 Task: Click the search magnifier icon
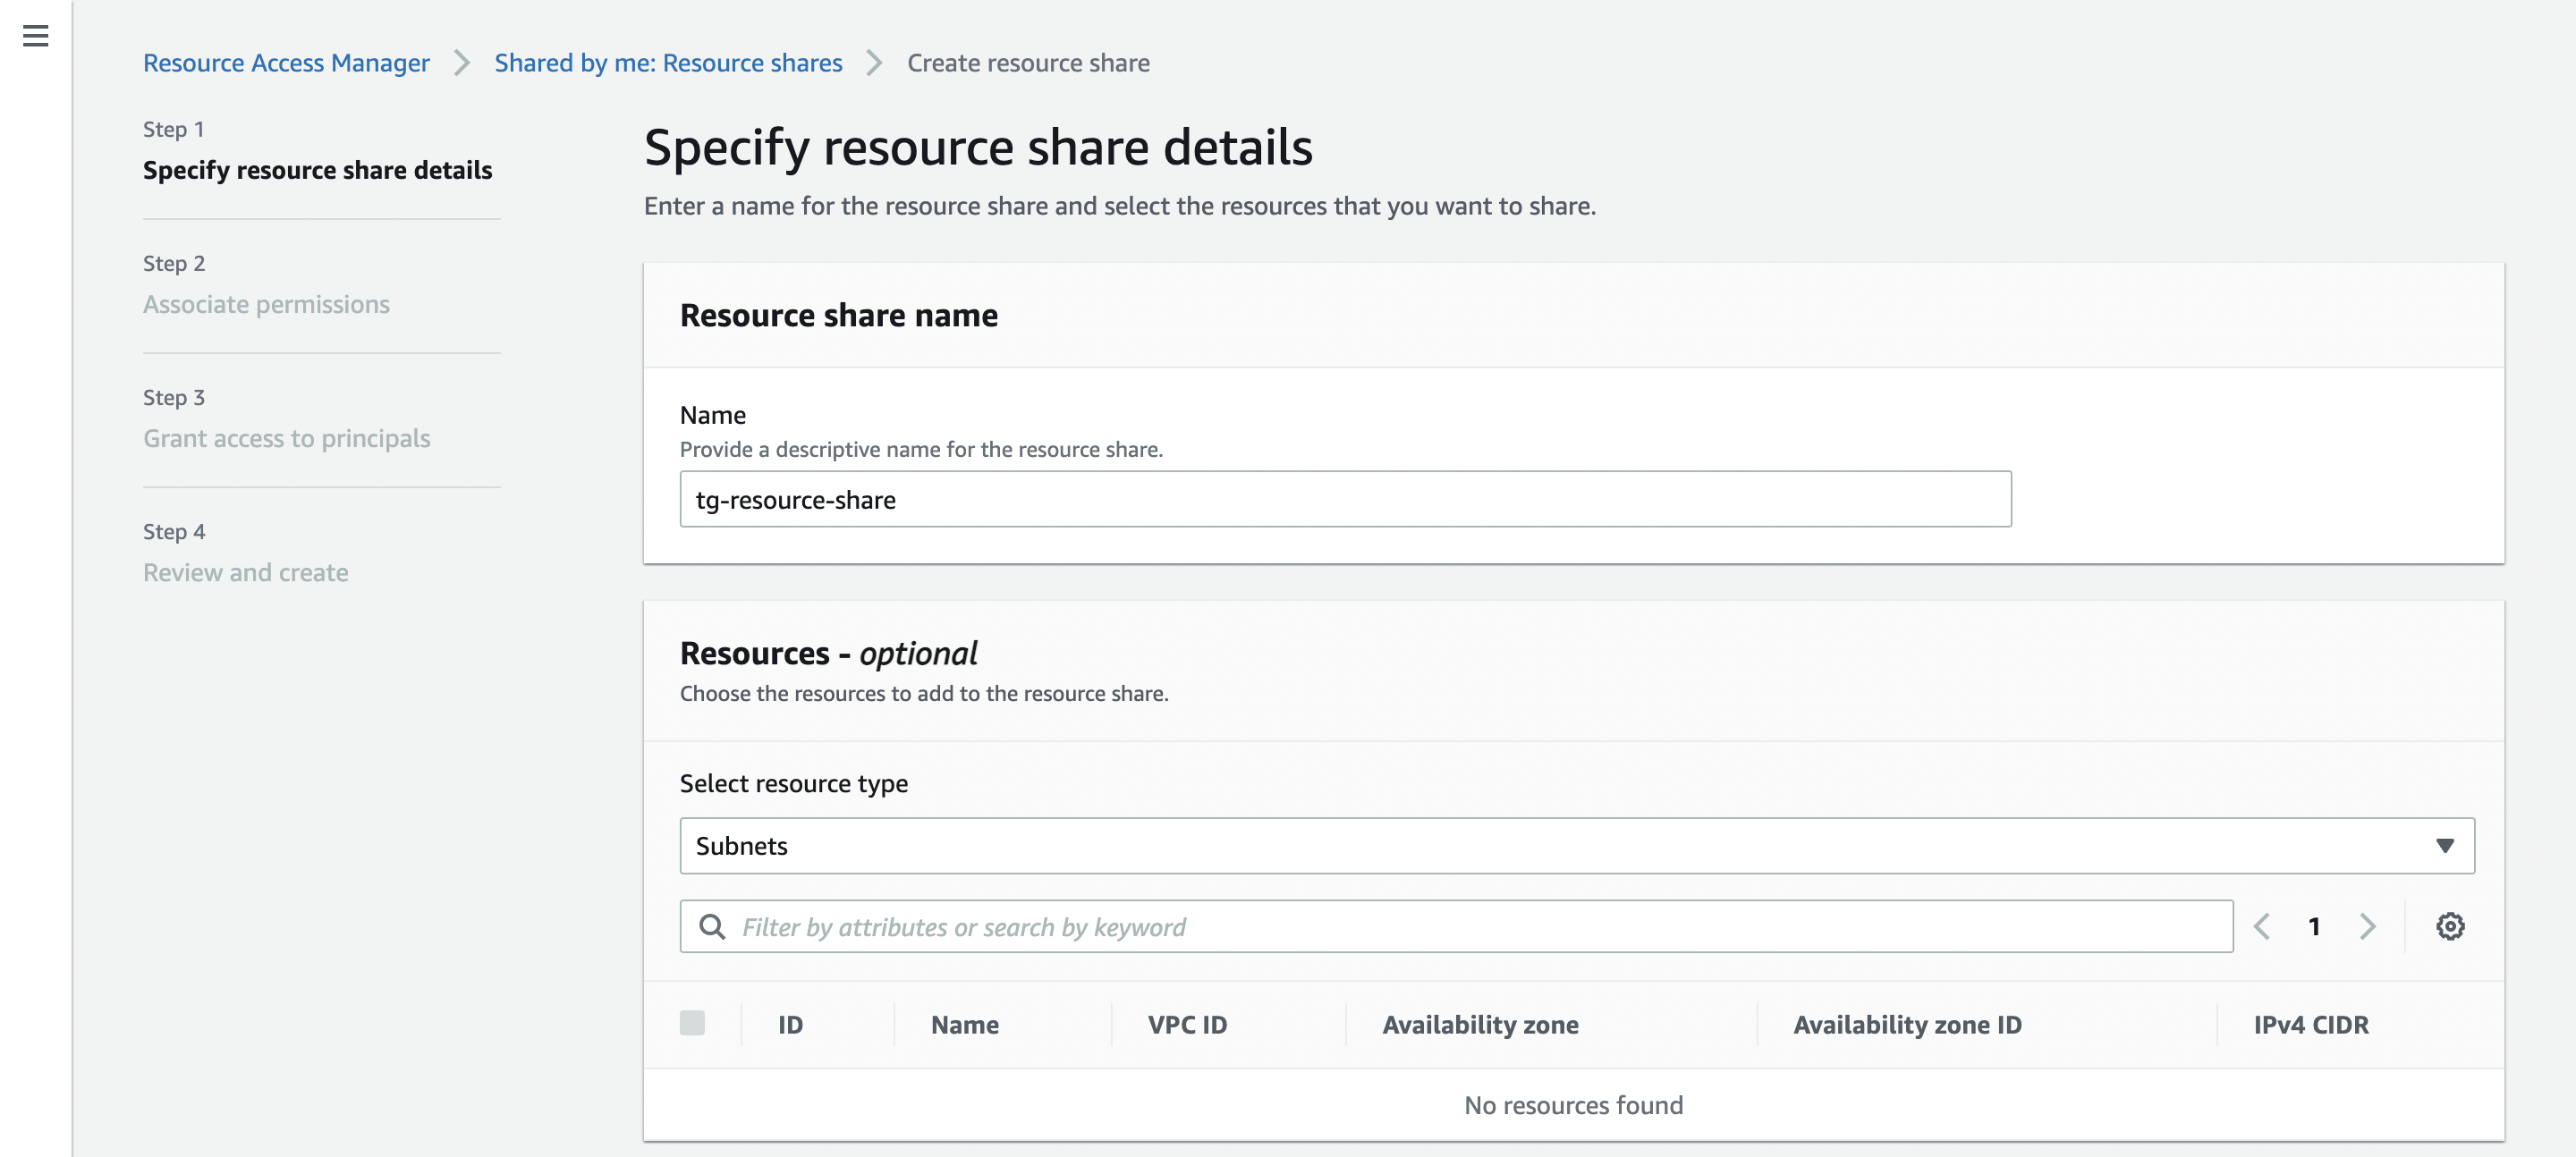click(712, 926)
